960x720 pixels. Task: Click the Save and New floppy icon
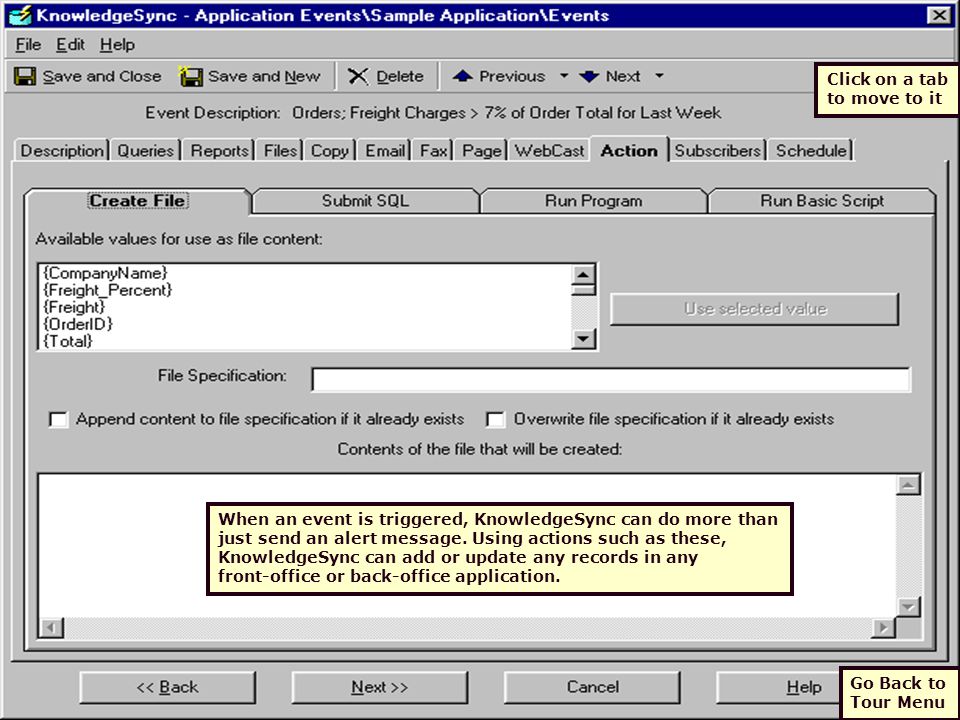coord(190,77)
